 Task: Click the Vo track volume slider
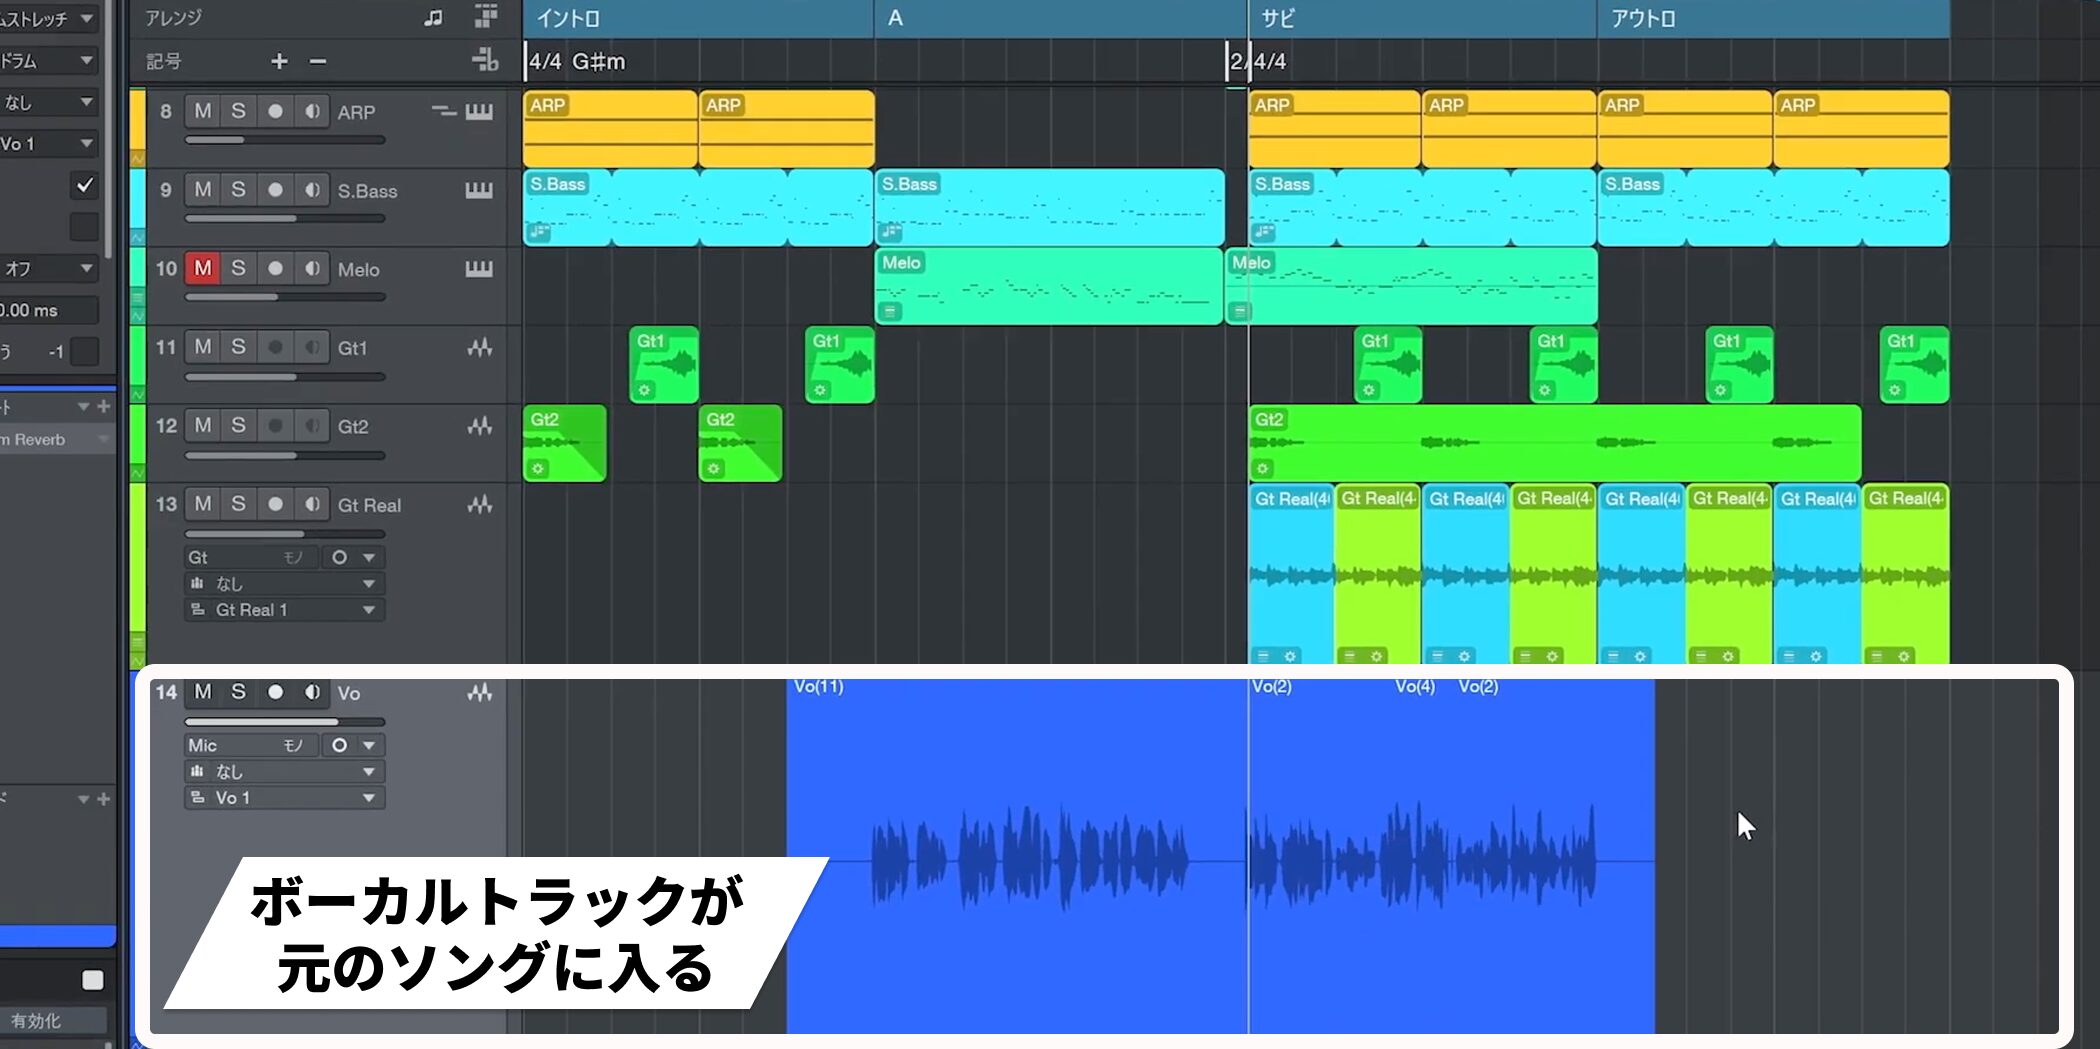tap(285, 721)
